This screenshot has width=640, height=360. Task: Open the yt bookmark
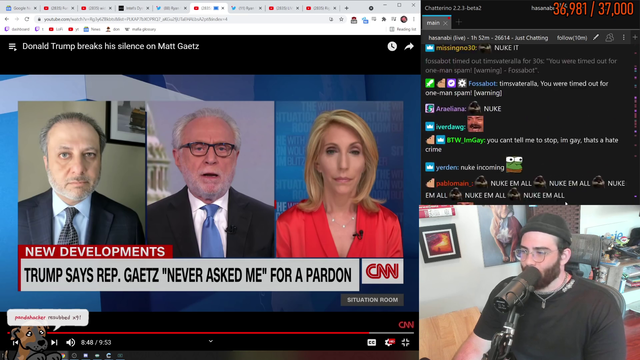coord(73,29)
